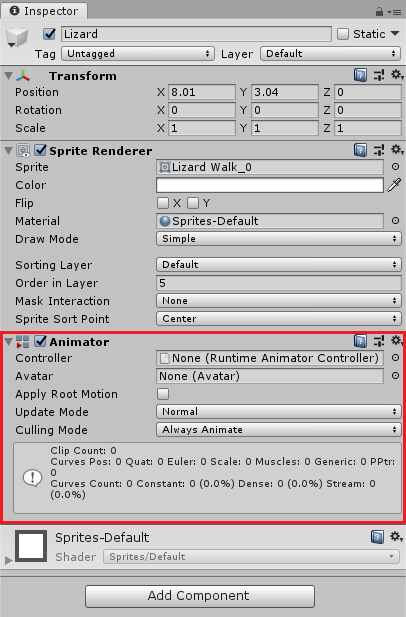Enable Flip X checkbox
This screenshot has width=406, height=617.
[x=163, y=203]
